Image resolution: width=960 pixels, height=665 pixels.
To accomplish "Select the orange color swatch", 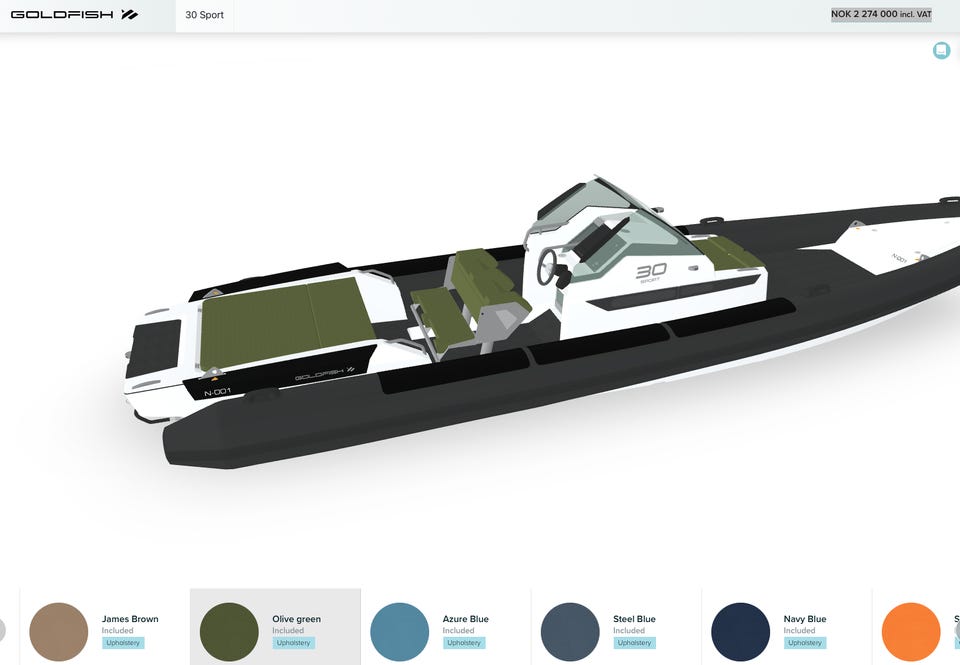I will (911, 631).
